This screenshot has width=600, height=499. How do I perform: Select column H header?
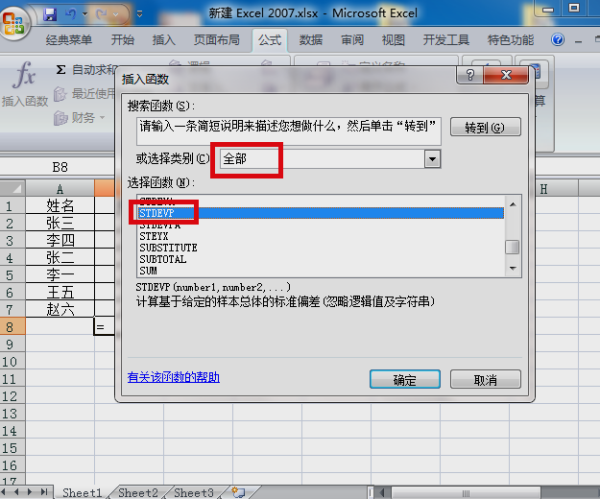click(x=543, y=188)
